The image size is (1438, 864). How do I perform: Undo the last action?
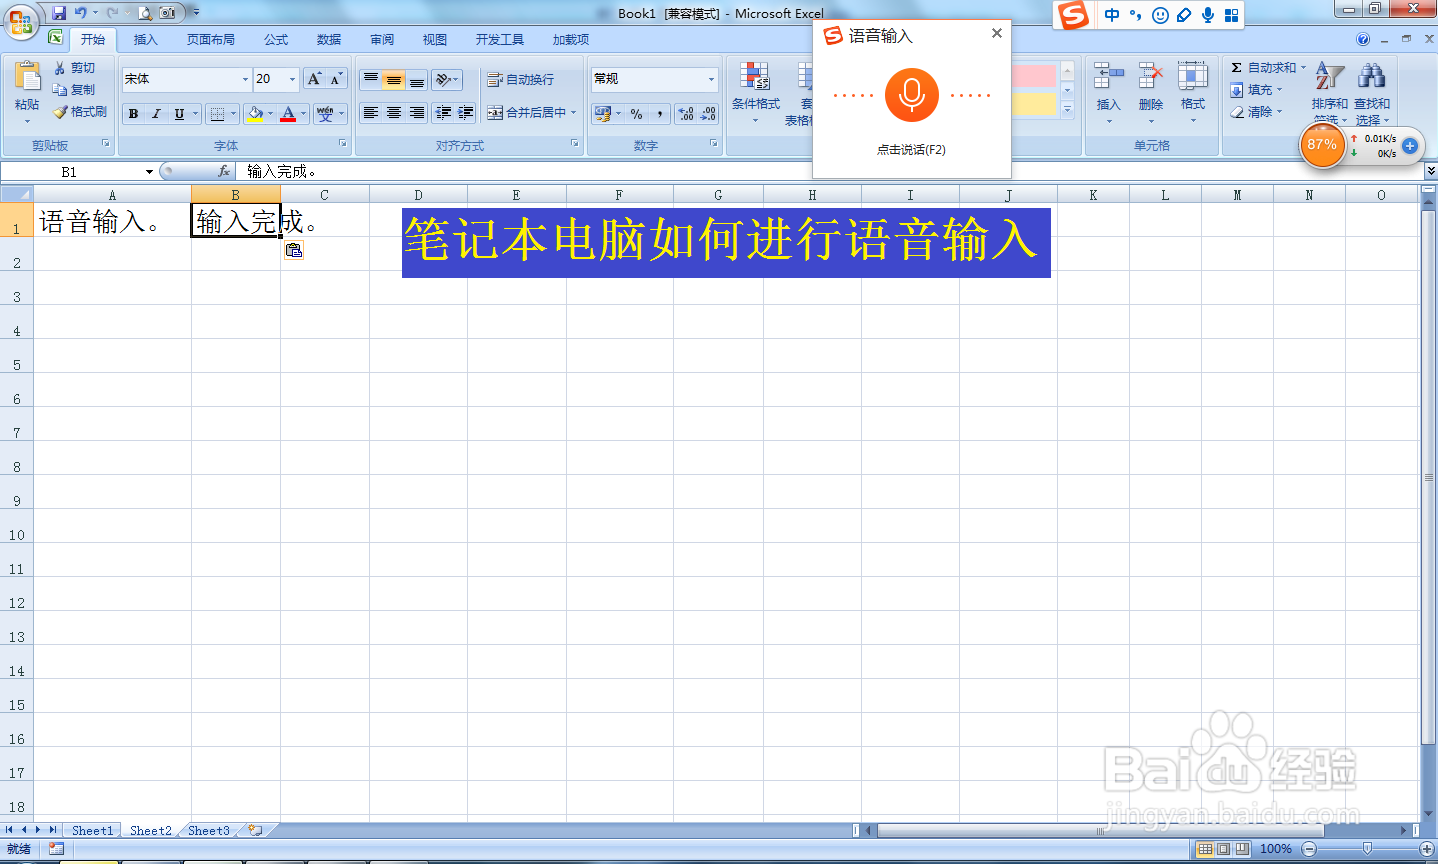point(80,13)
